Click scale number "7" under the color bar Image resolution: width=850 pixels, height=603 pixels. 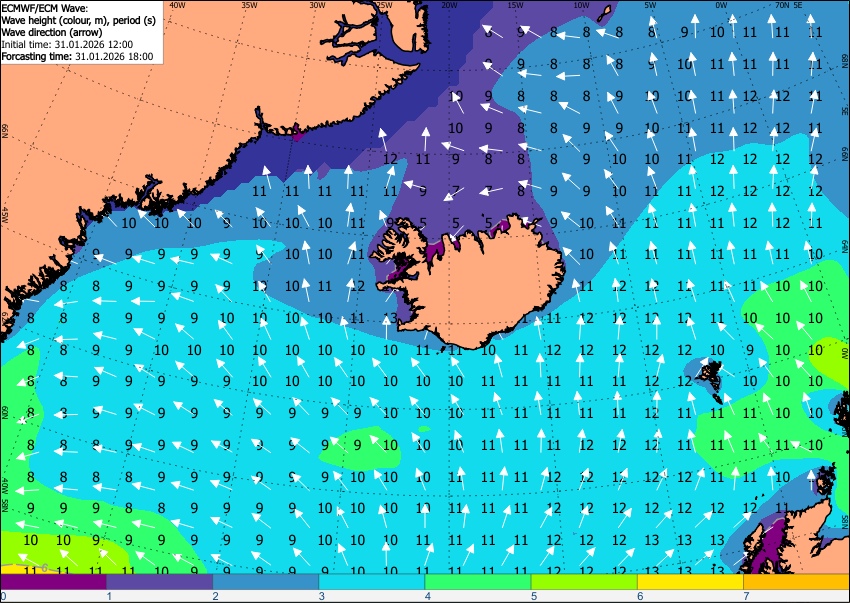746,596
